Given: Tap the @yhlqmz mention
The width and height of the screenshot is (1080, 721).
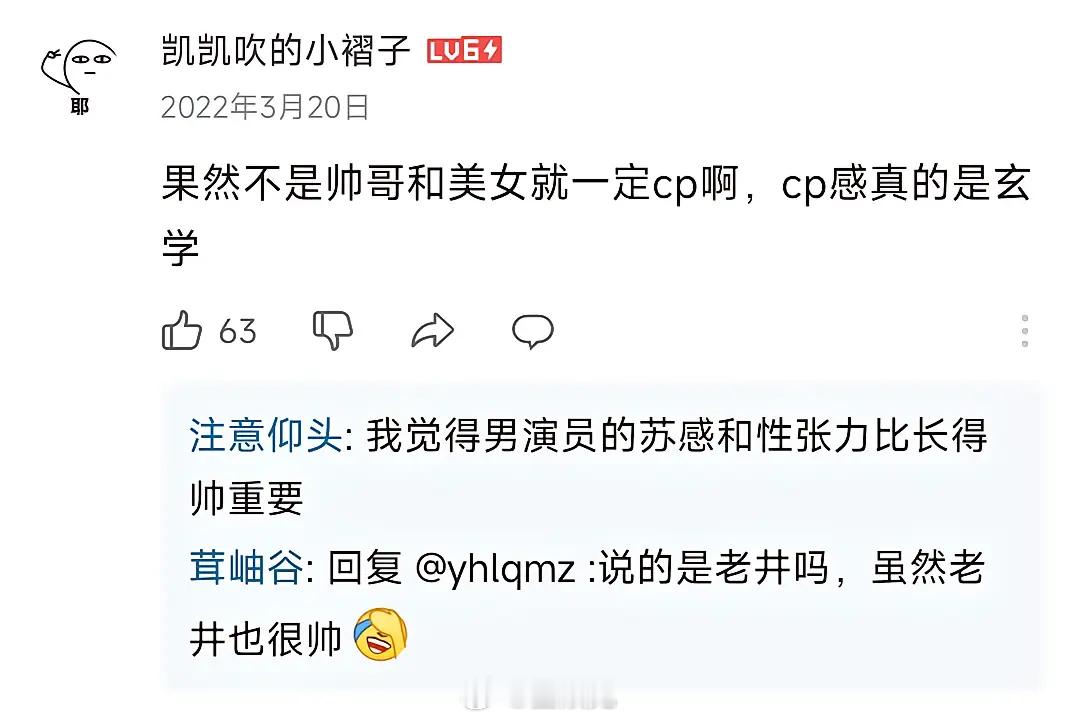Looking at the screenshot, I should click(496, 570).
